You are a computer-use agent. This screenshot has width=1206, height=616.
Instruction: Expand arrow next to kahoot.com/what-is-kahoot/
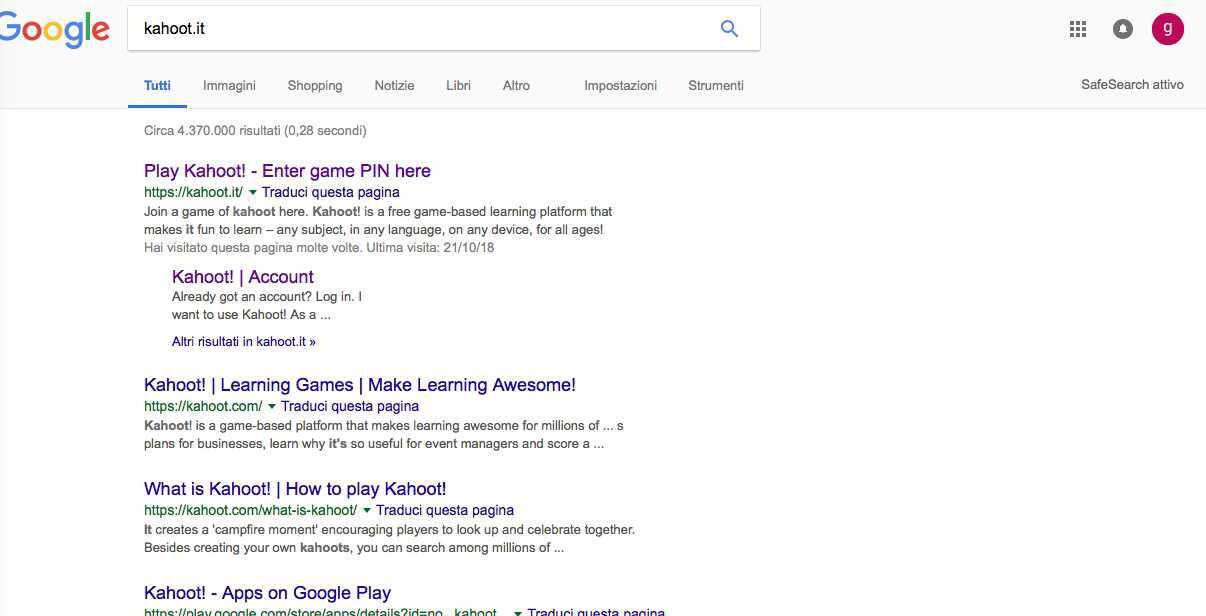click(x=366, y=511)
